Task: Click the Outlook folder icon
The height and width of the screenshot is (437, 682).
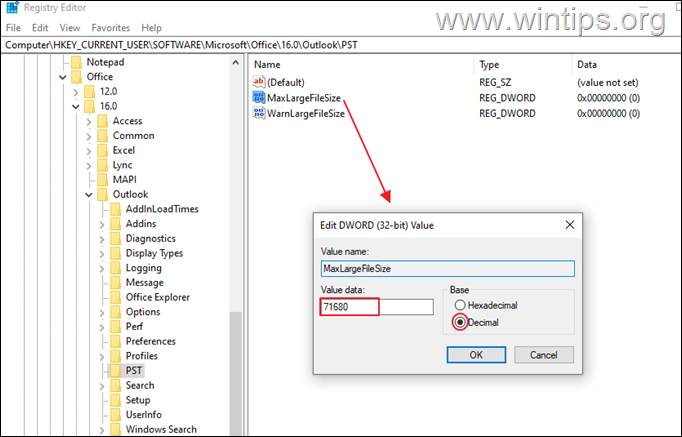Action: pos(102,194)
